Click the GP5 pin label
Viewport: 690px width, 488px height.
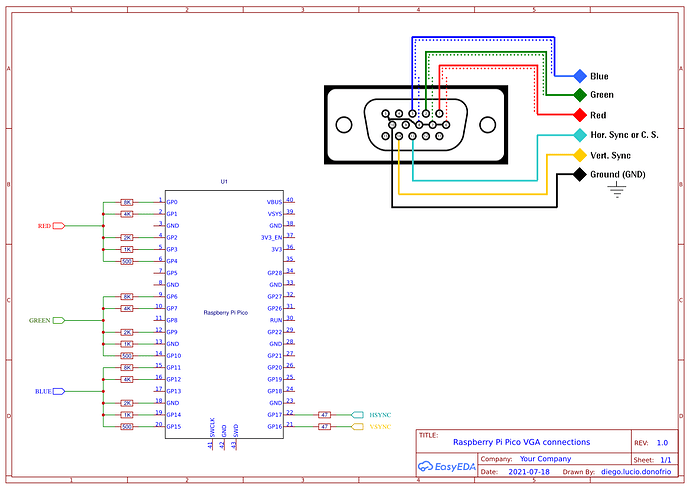tap(172, 273)
